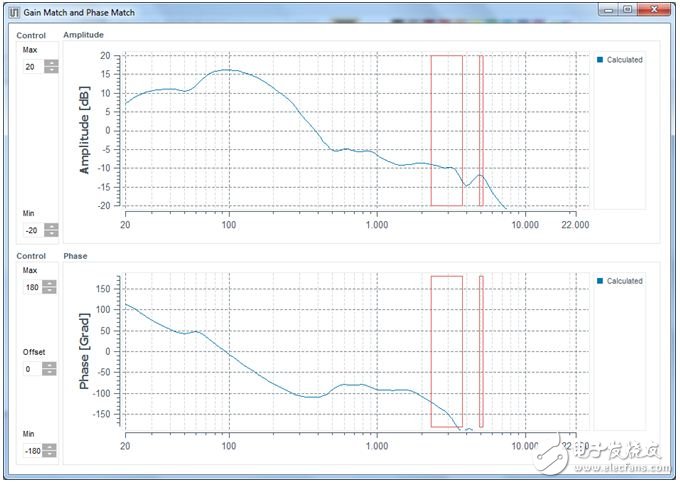Increase the Phase Offset value with up arrow
680x484 pixels.
tap(51, 365)
